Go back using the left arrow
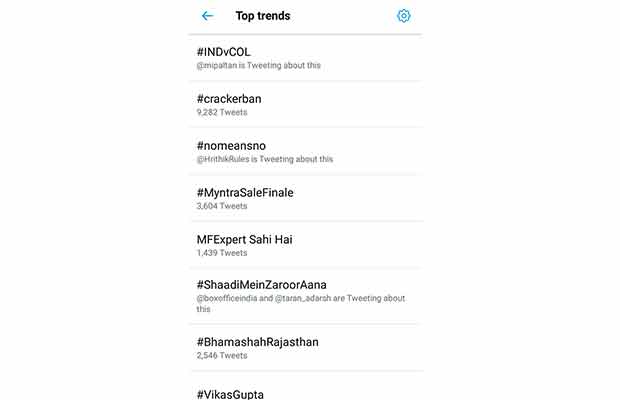 (x=207, y=16)
